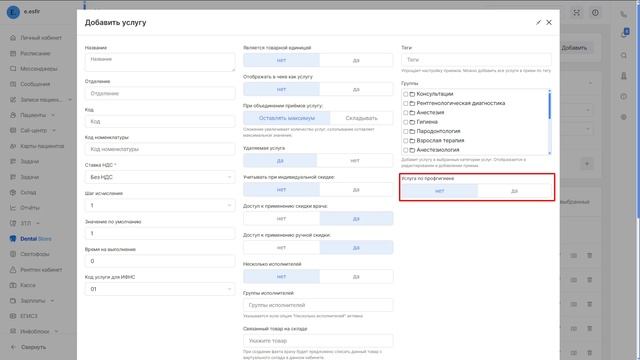
Task: Set Доступ к применению ручной скидки to нет
Action: point(282,248)
